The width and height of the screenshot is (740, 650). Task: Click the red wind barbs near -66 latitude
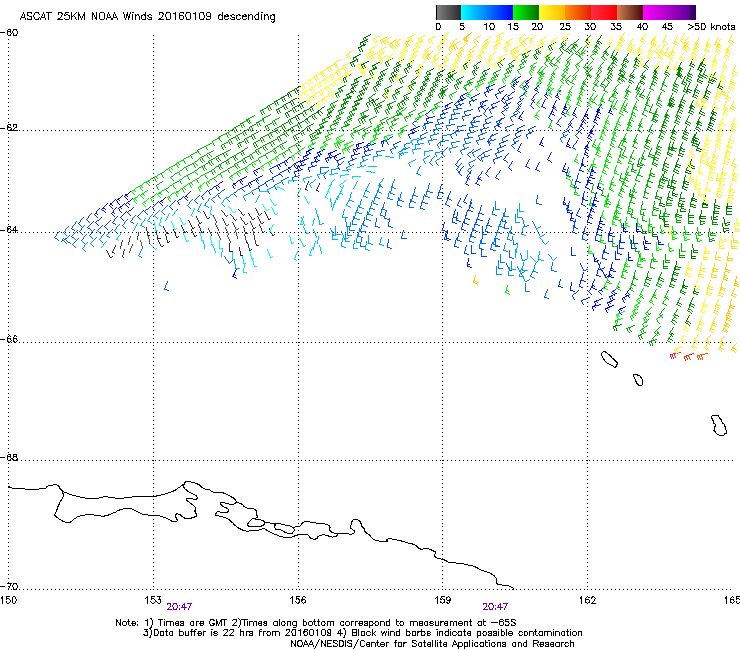pyautogui.click(x=689, y=355)
